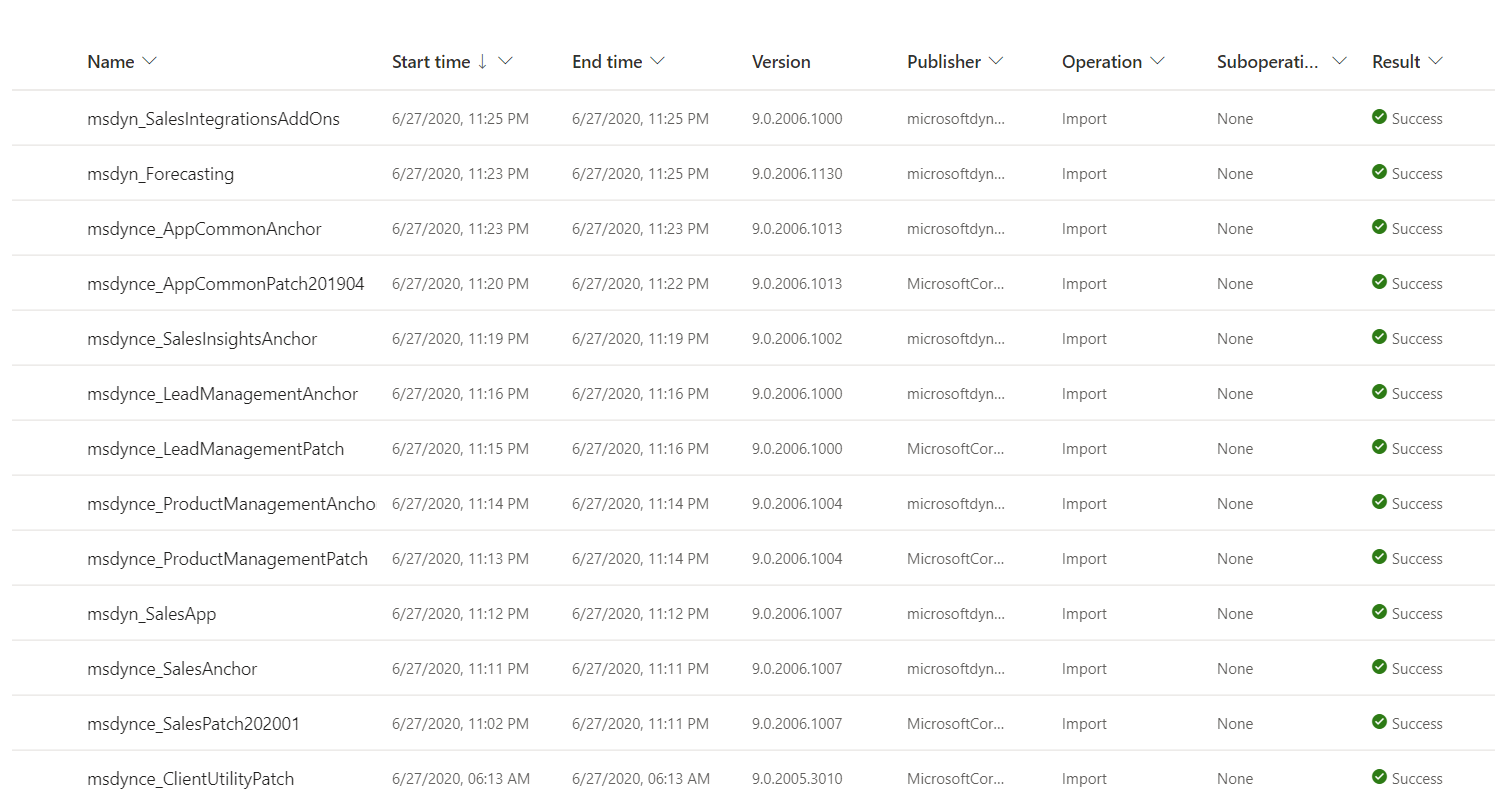
Task: Click the Success checkmark icon for msdynce_LeadManagementAnchor
Action: point(1379,392)
